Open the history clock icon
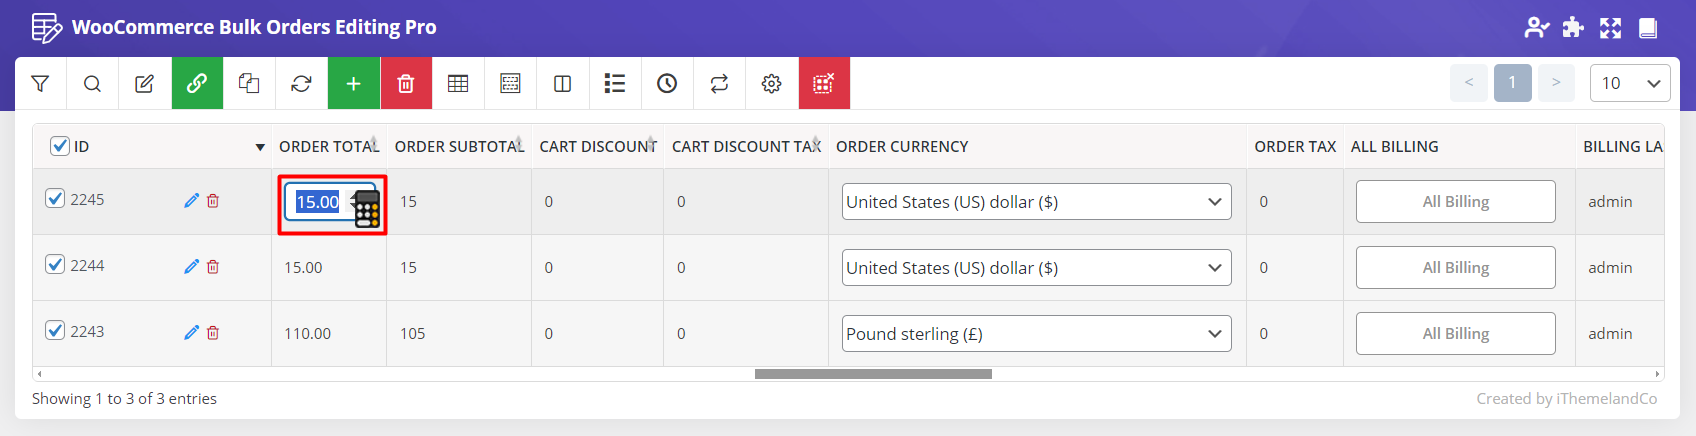The width and height of the screenshot is (1696, 436). (667, 84)
